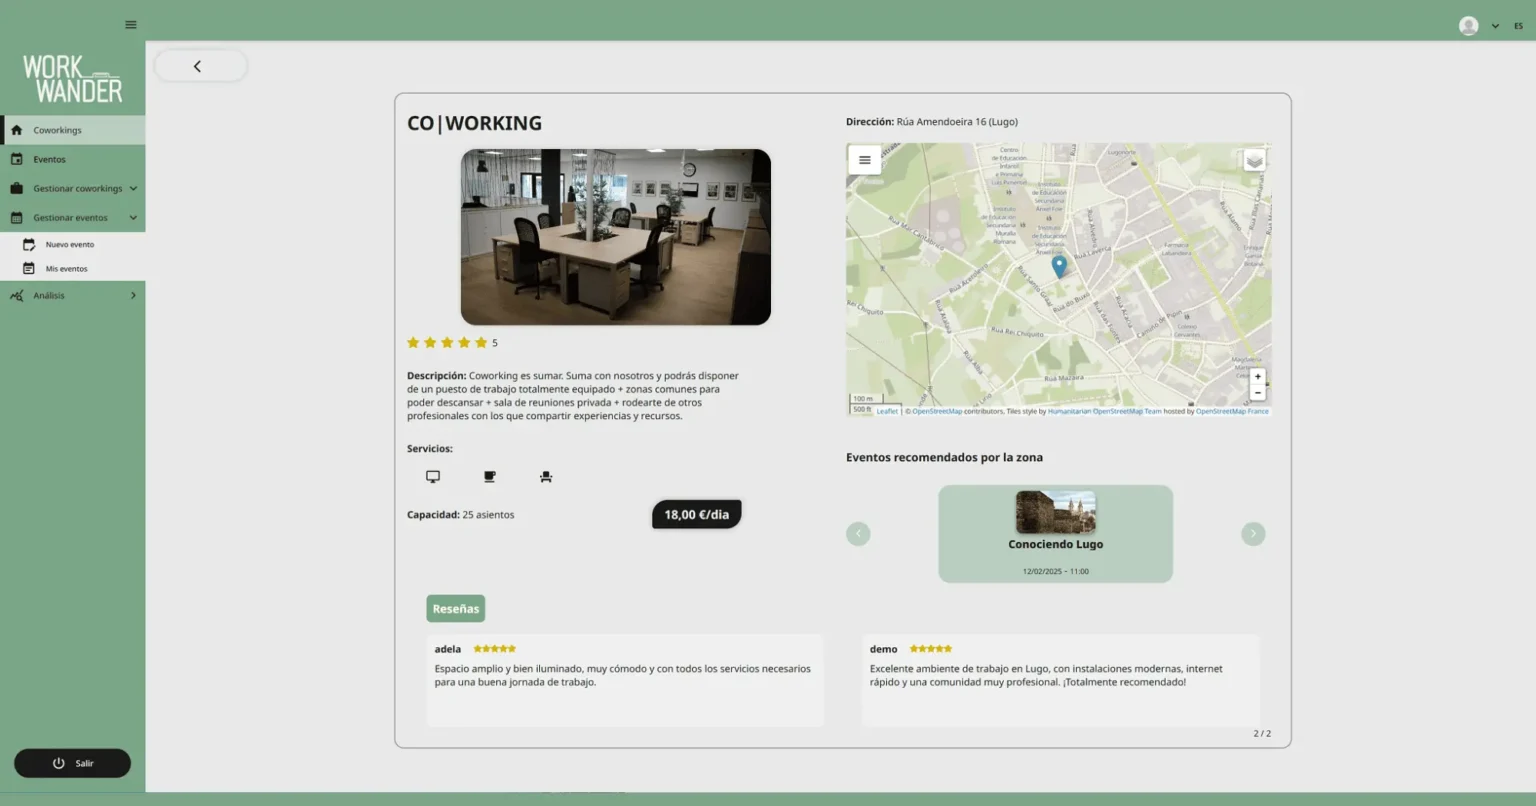The width and height of the screenshot is (1536, 806).
Task: Open Mis eventos using its notepad icon
Action: [x=27, y=268]
